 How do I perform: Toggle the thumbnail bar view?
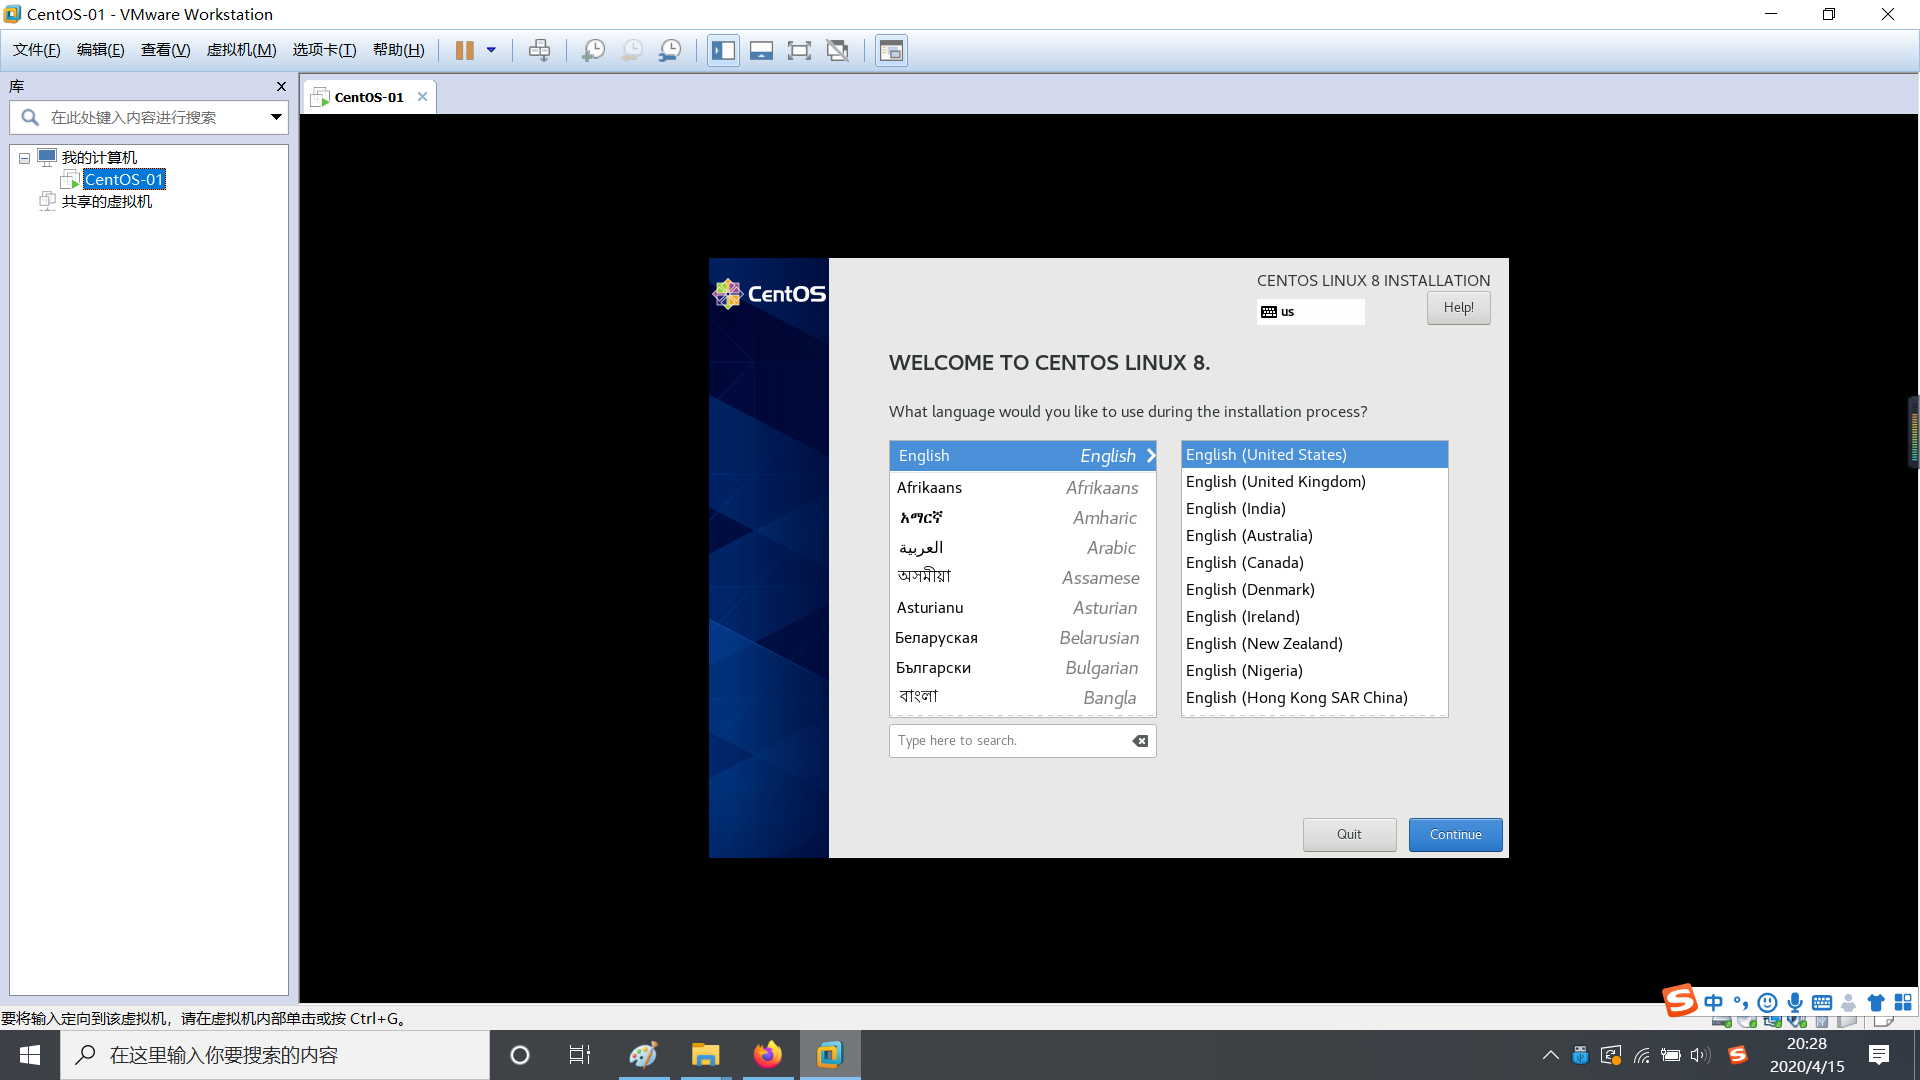[x=761, y=50]
